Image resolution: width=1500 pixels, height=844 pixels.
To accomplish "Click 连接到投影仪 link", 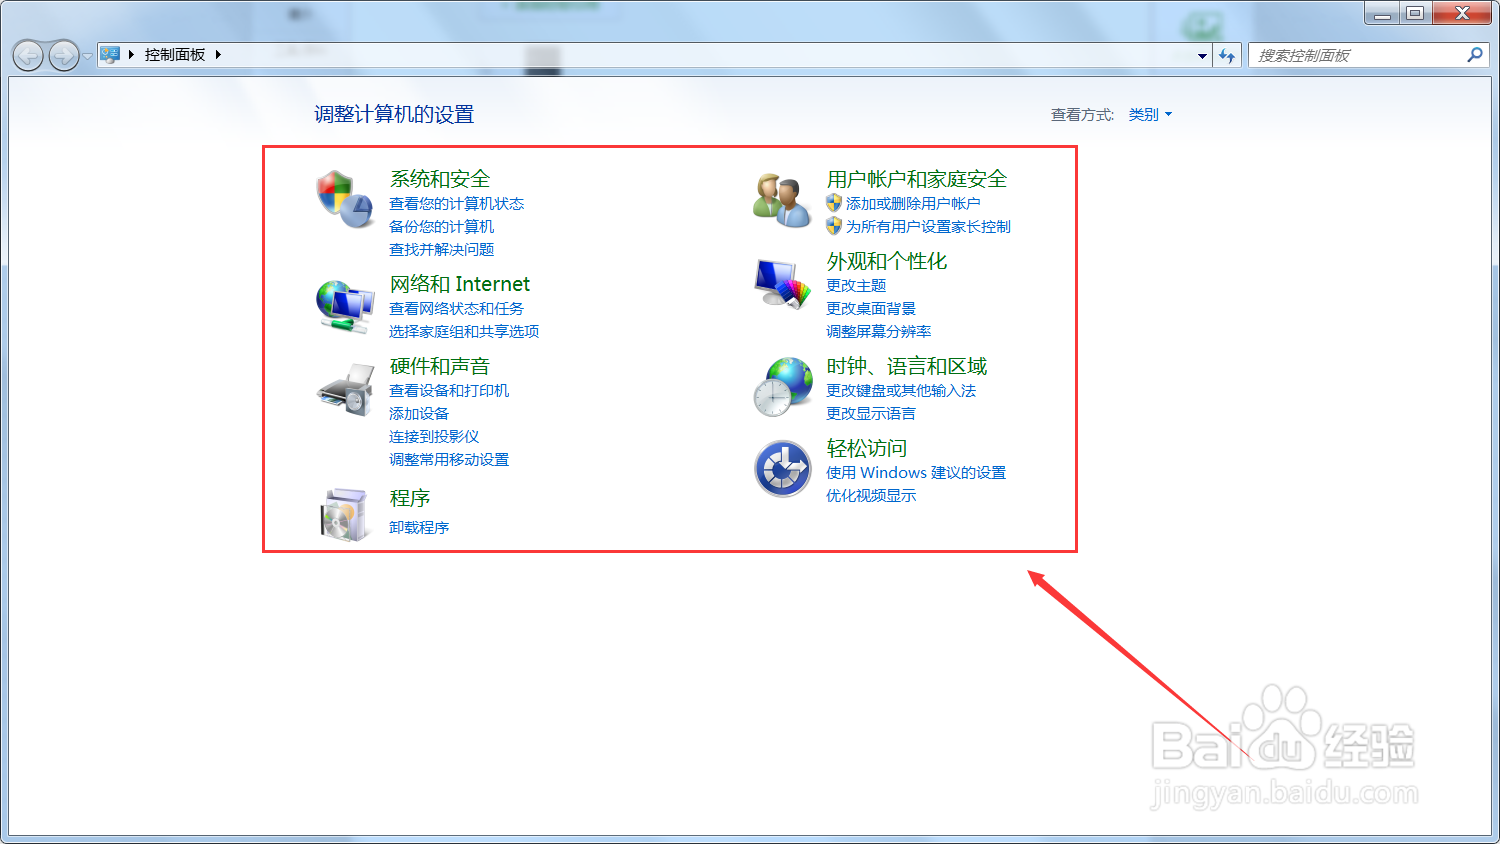I will click(434, 437).
